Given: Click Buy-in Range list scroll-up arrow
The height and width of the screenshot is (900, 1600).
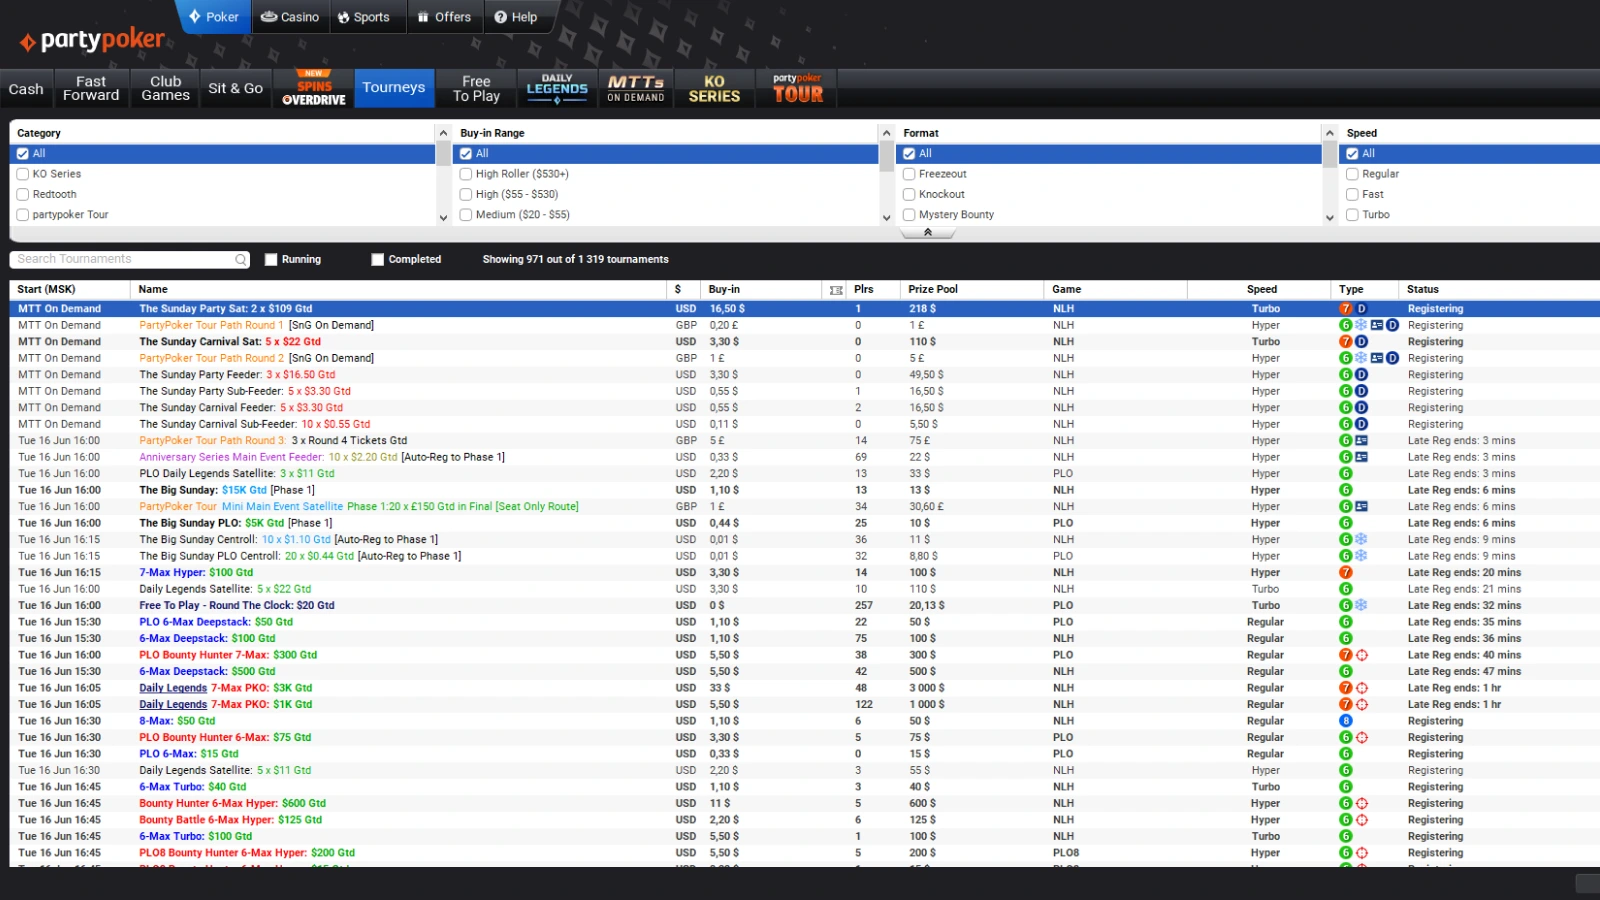Looking at the screenshot, I should click(x=886, y=133).
